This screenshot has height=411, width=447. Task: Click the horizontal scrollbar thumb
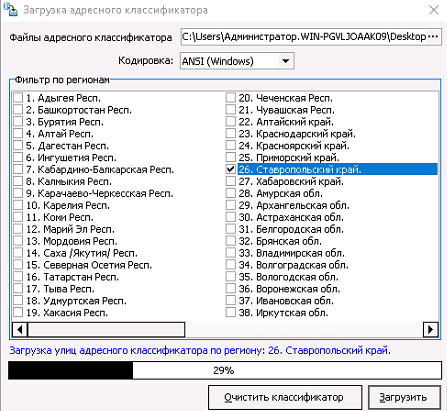(106, 330)
